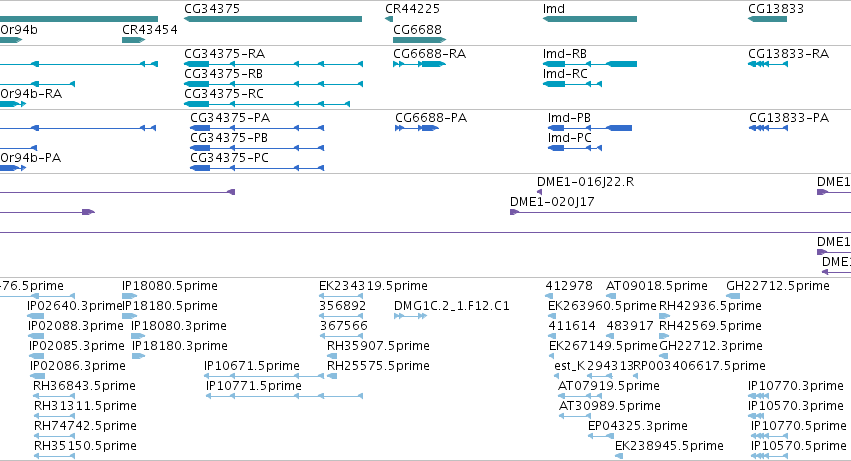851x461 pixels.
Task: Click EST IP18180.5prime
Action: pos(170,306)
